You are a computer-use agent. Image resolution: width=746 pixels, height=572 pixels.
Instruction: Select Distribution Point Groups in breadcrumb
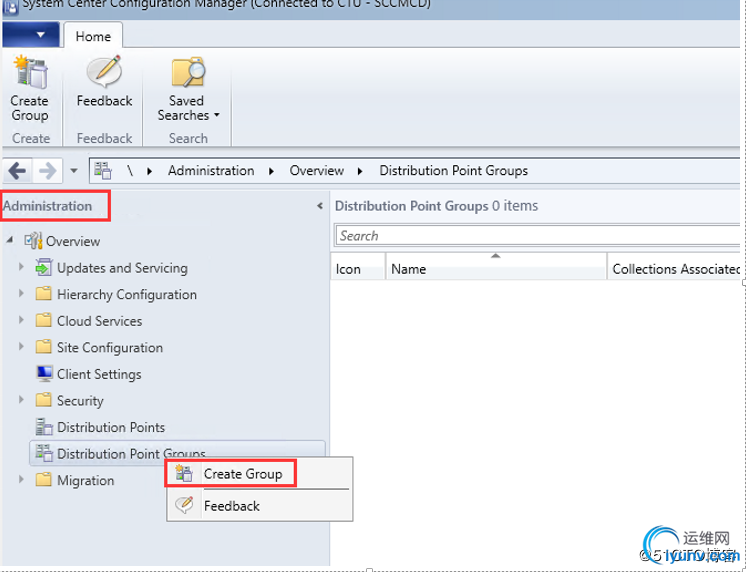click(x=453, y=170)
